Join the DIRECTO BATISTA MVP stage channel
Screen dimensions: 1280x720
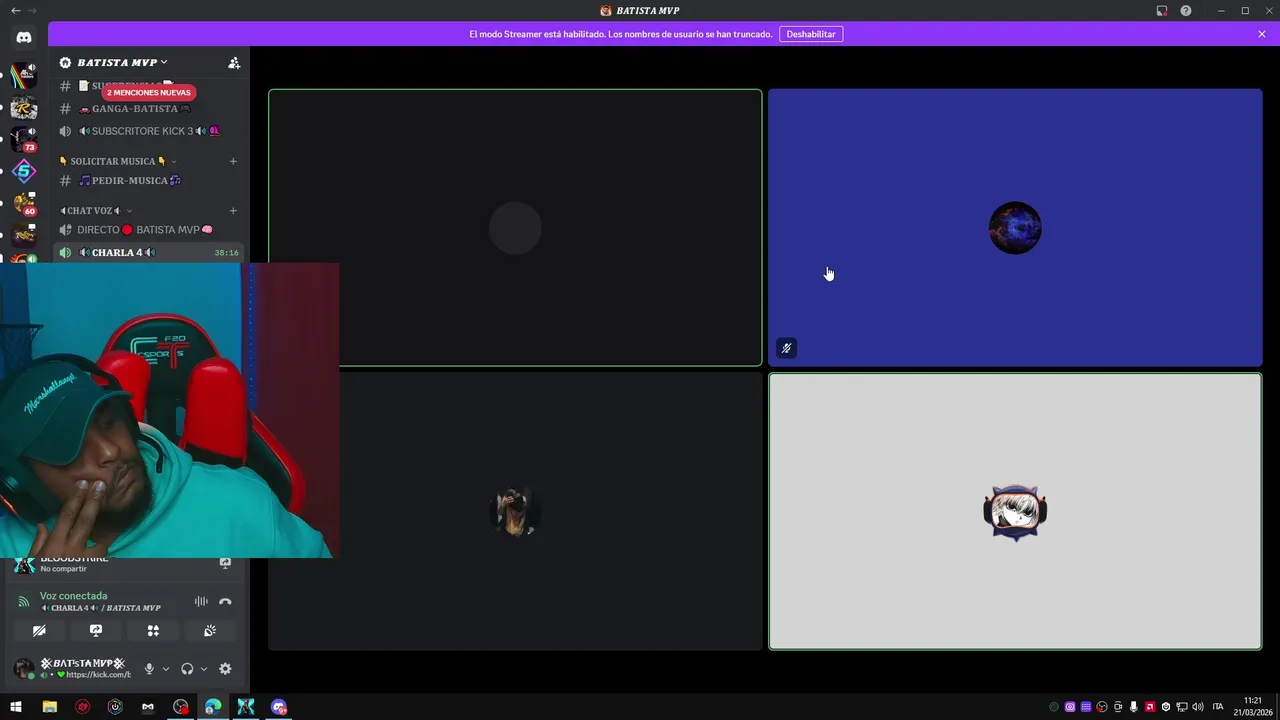(148, 230)
